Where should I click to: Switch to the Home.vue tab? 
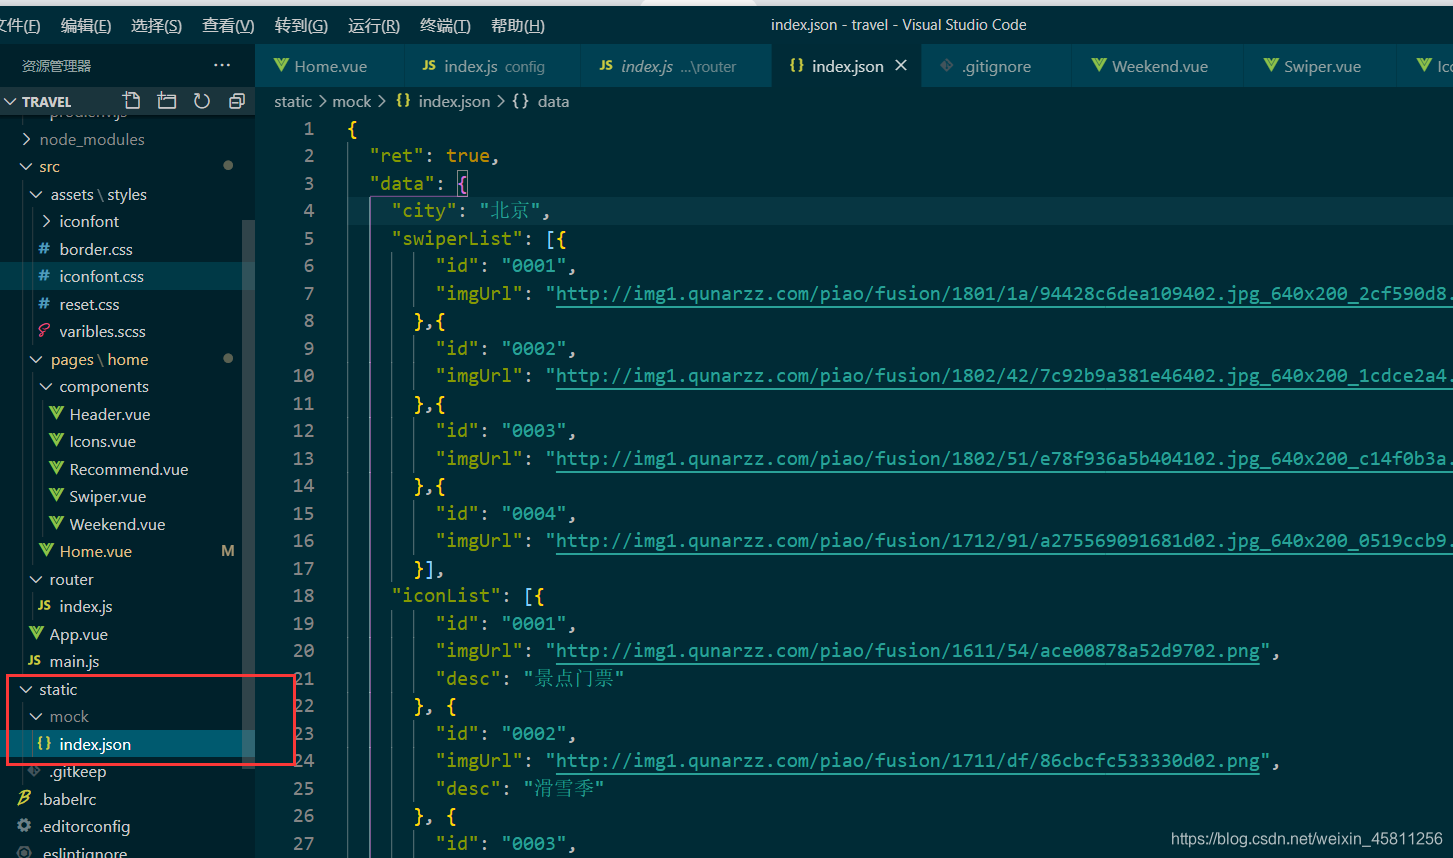330,66
